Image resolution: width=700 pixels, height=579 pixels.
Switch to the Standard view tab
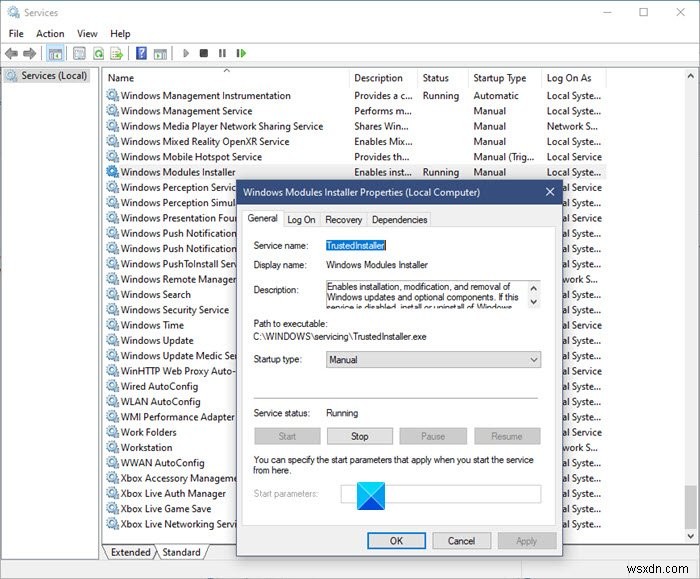click(x=181, y=552)
